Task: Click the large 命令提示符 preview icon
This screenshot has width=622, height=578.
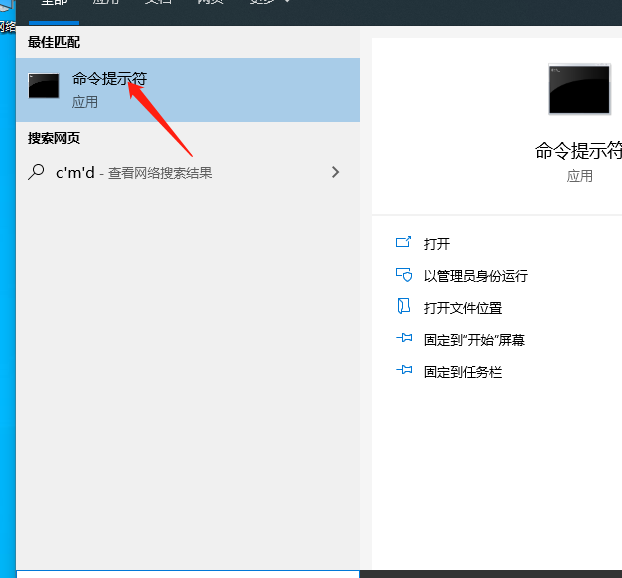Action: pos(579,90)
